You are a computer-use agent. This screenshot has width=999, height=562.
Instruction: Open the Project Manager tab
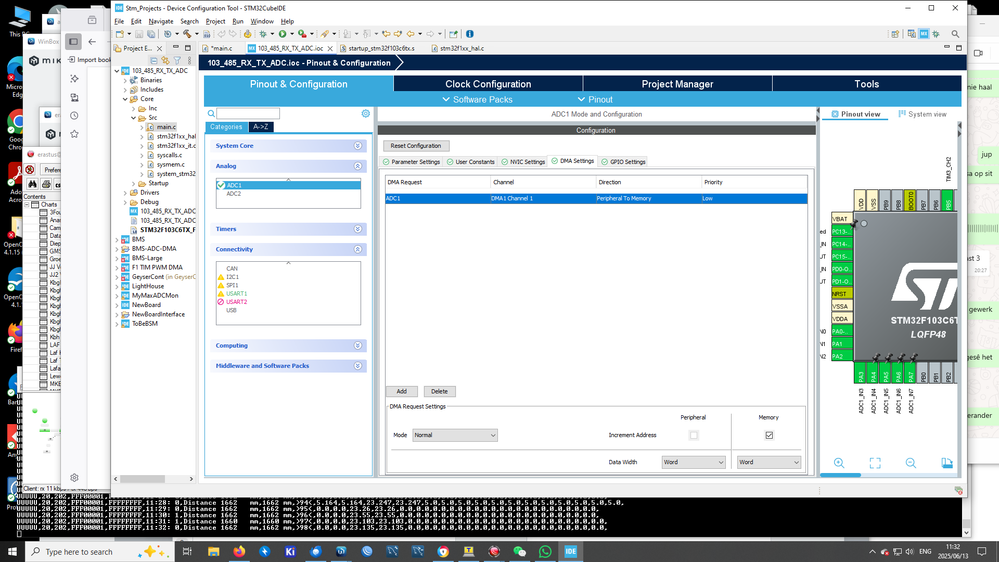point(677,84)
